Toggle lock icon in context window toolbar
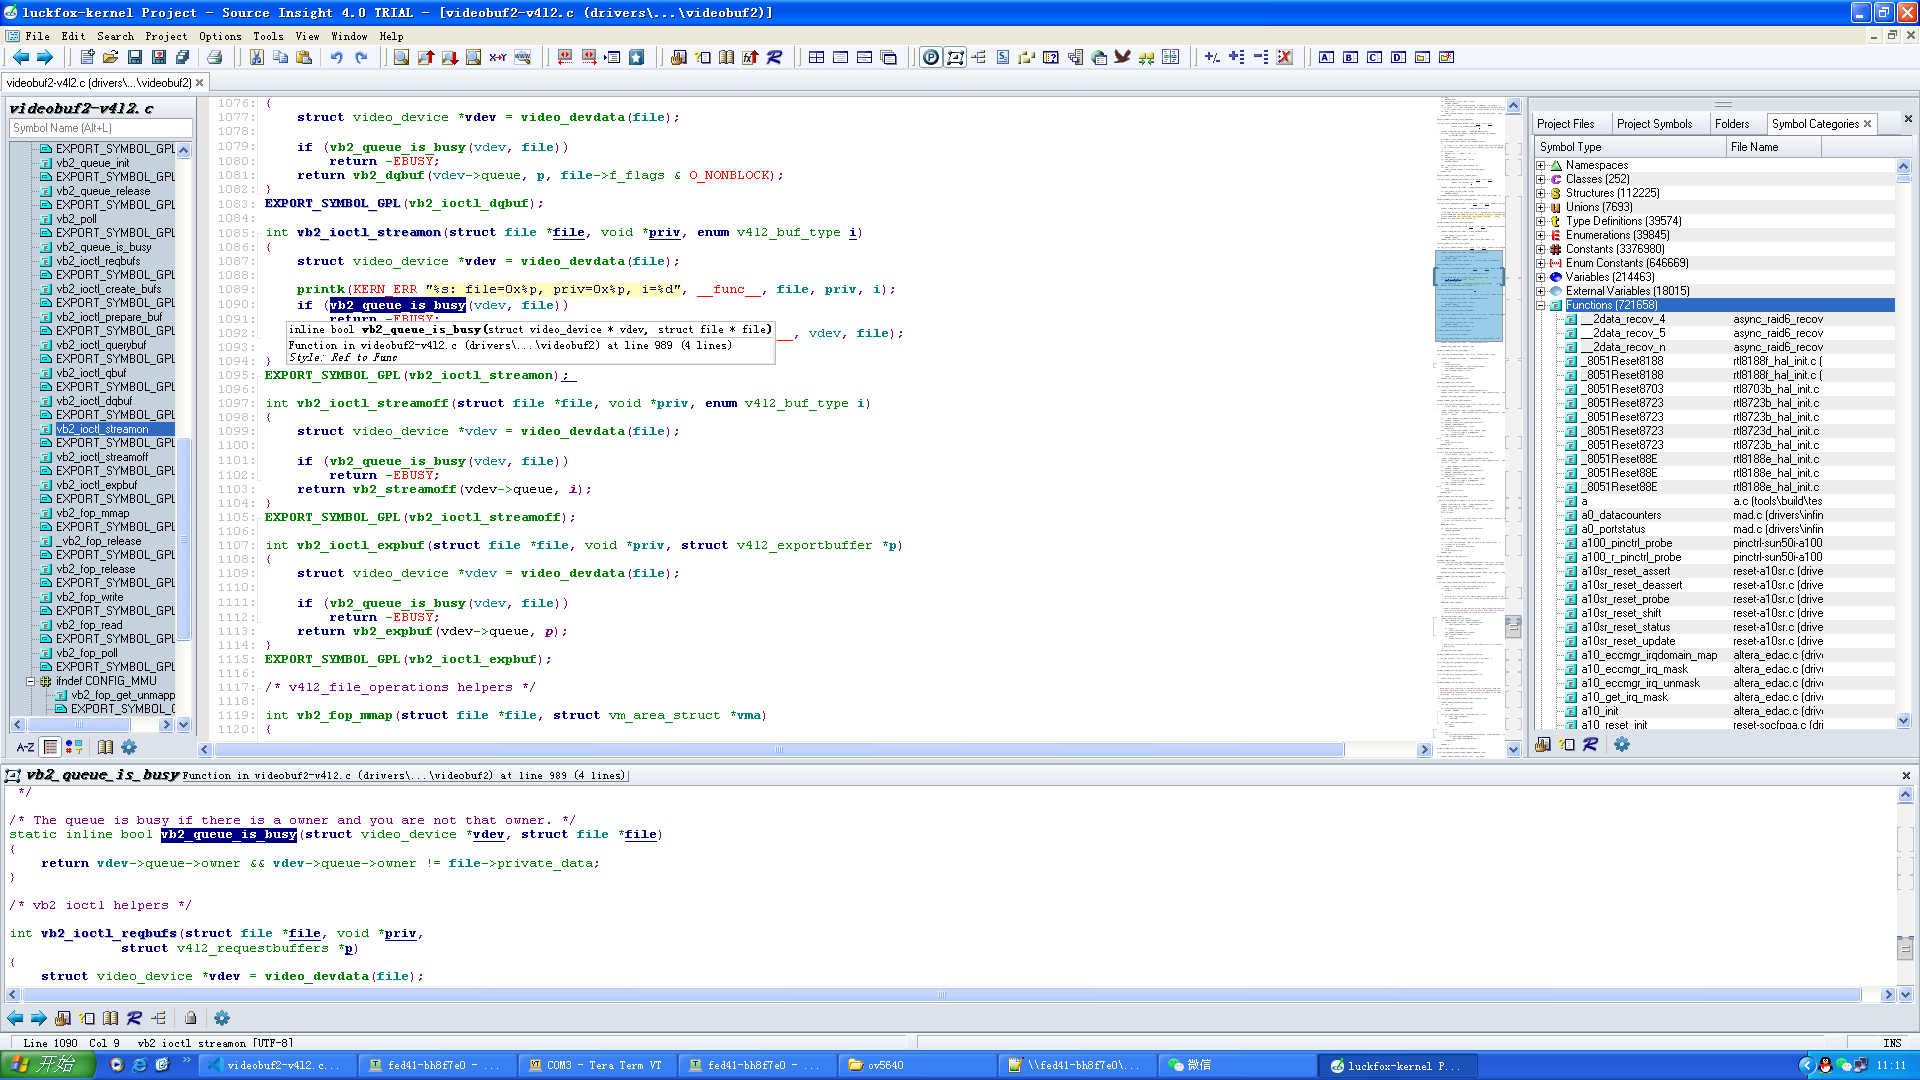This screenshot has width=1920, height=1080. coord(190,1018)
